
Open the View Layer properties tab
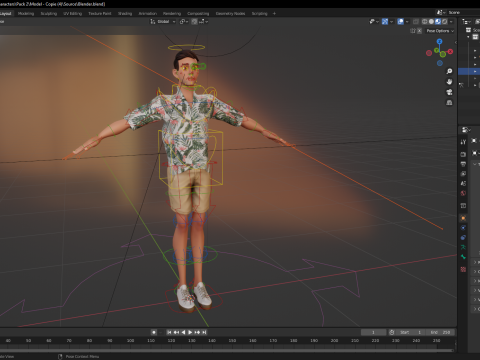[463, 174]
